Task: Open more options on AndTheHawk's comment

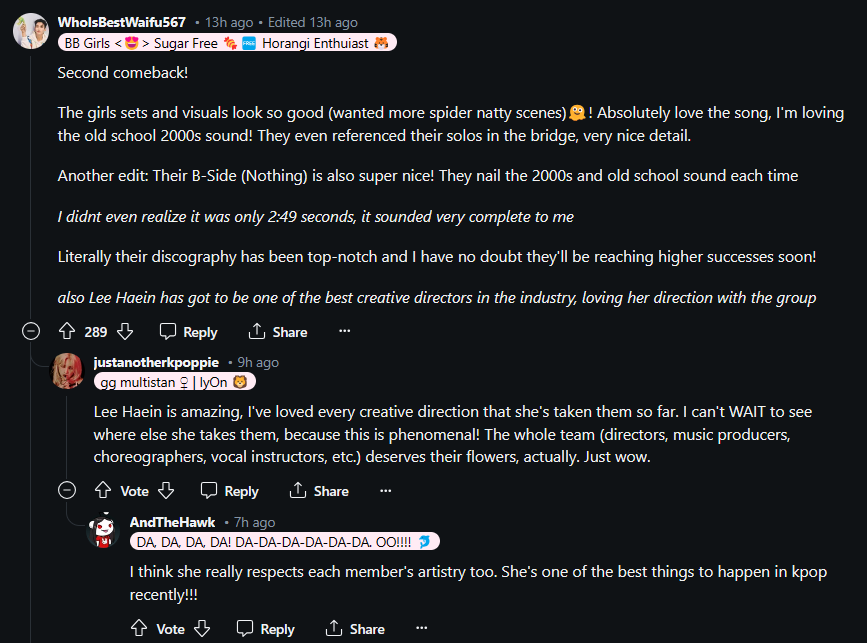Action: pos(422,628)
